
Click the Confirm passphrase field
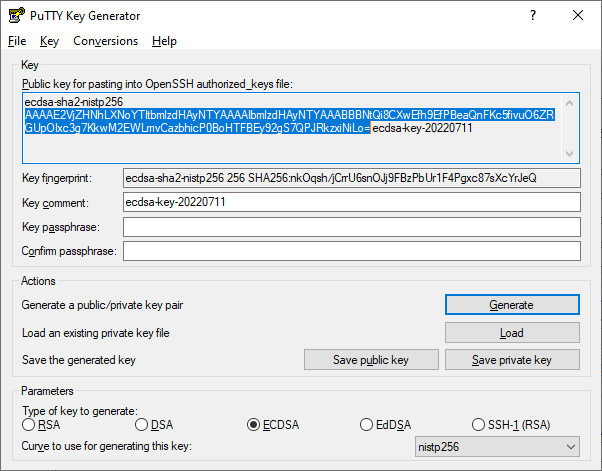pos(350,251)
